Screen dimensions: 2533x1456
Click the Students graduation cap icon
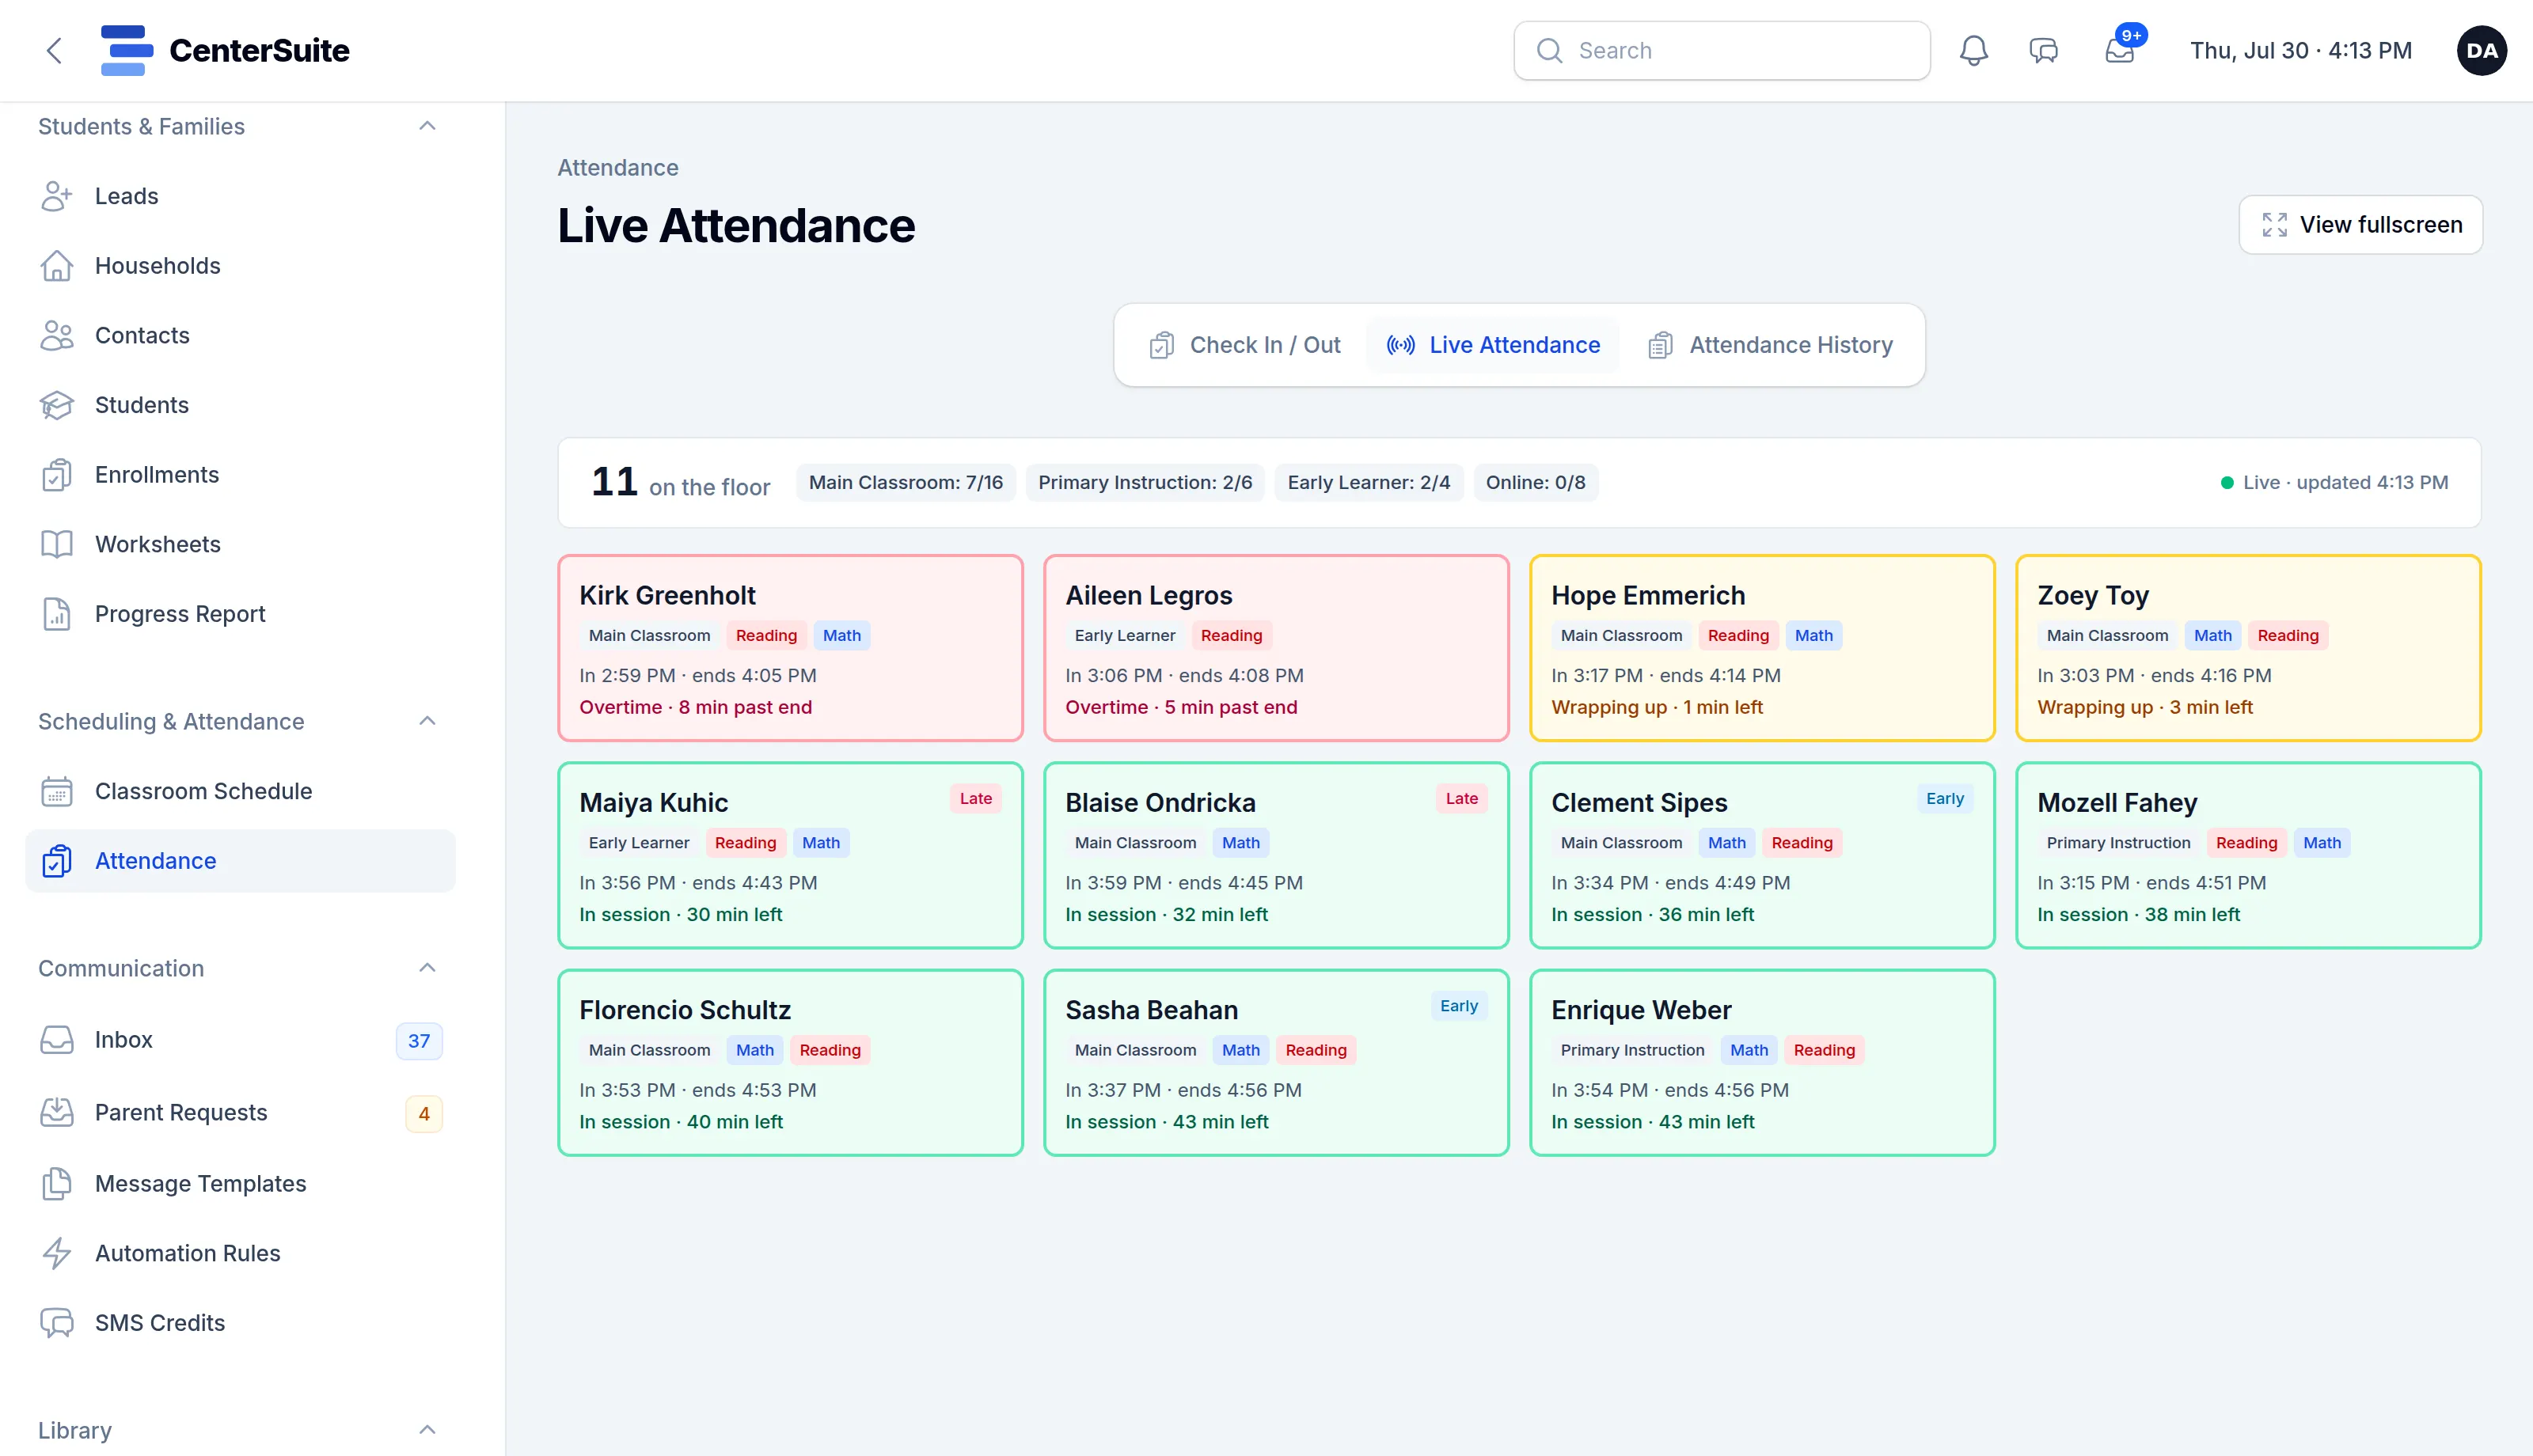pyautogui.click(x=57, y=405)
